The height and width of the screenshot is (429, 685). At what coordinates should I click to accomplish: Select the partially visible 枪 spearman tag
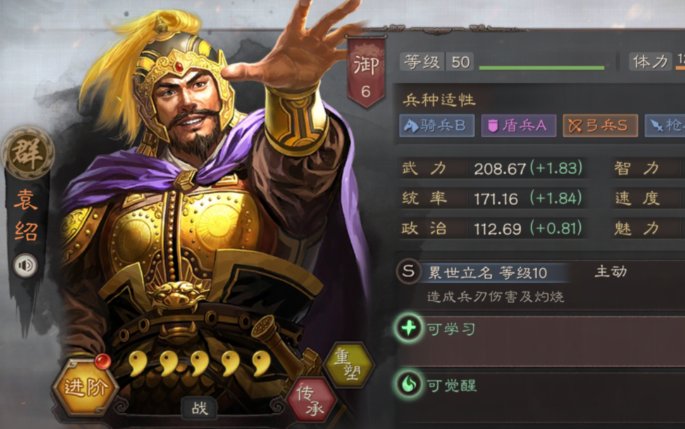pos(665,126)
